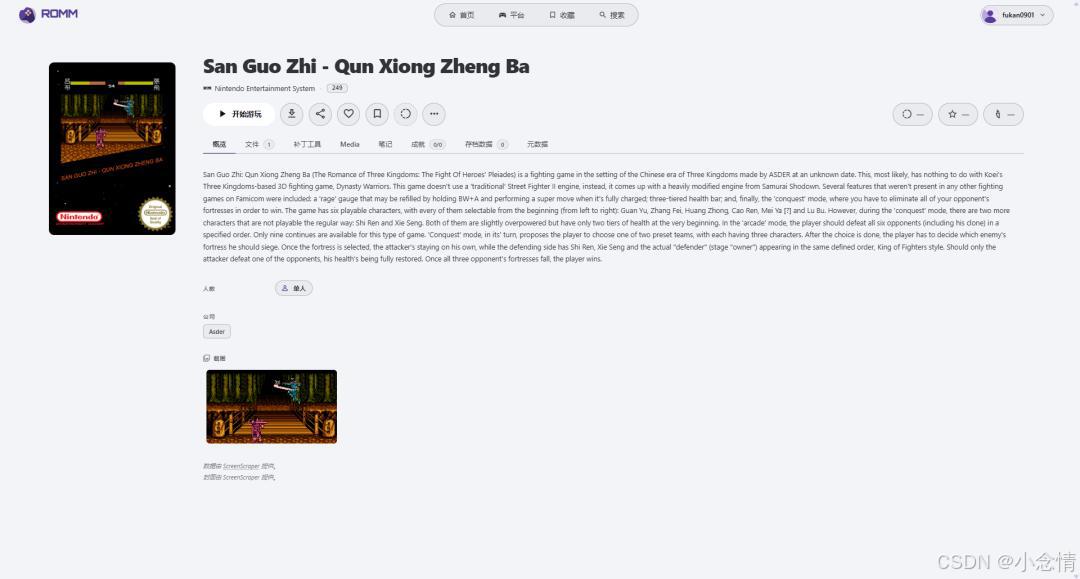Image resolution: width=1080 pixels, height=579 pixels.
Task: Click the fukan0901 user avatar
Action: (990, 15)
